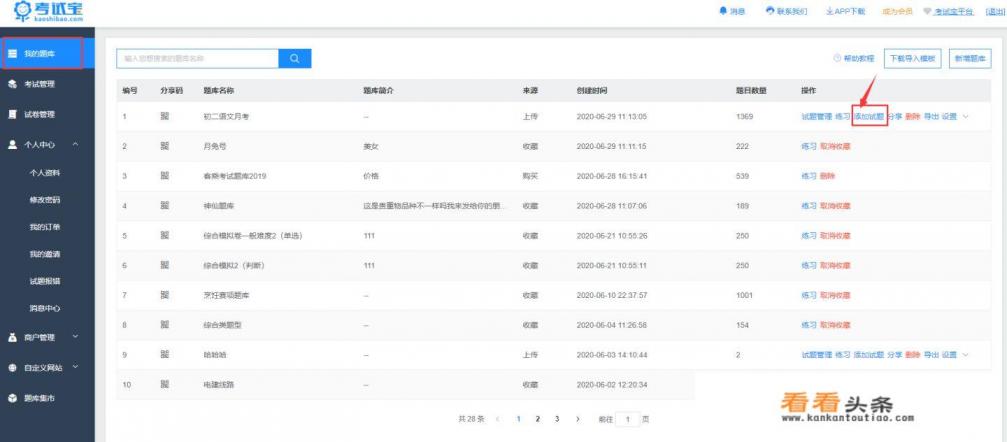Open the share QR code for row 3 (2019 bank)
The image size is (1007, 442).
[x=164, y=176]
